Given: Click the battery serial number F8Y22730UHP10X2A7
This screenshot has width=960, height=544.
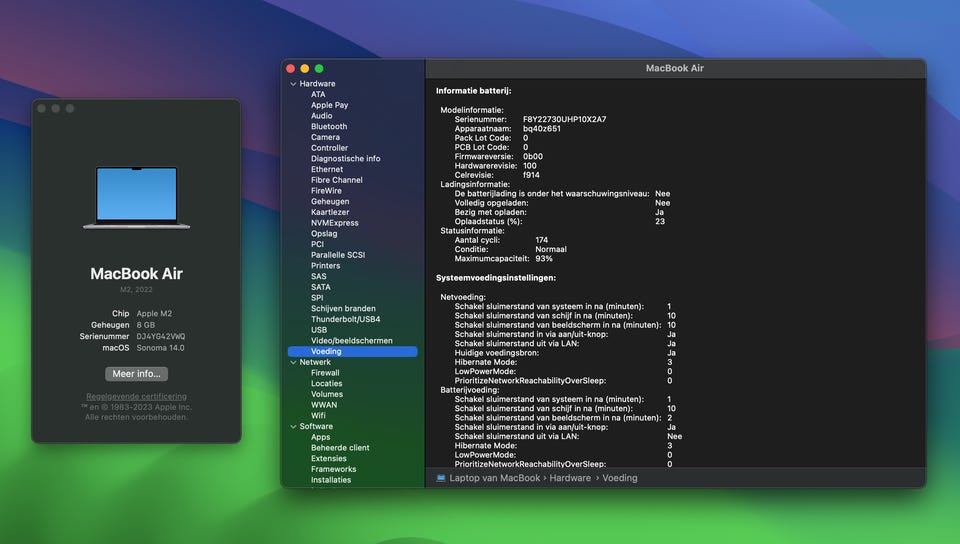Looking at the screenshot, I should pyautogui.click(x=564, y=119).
